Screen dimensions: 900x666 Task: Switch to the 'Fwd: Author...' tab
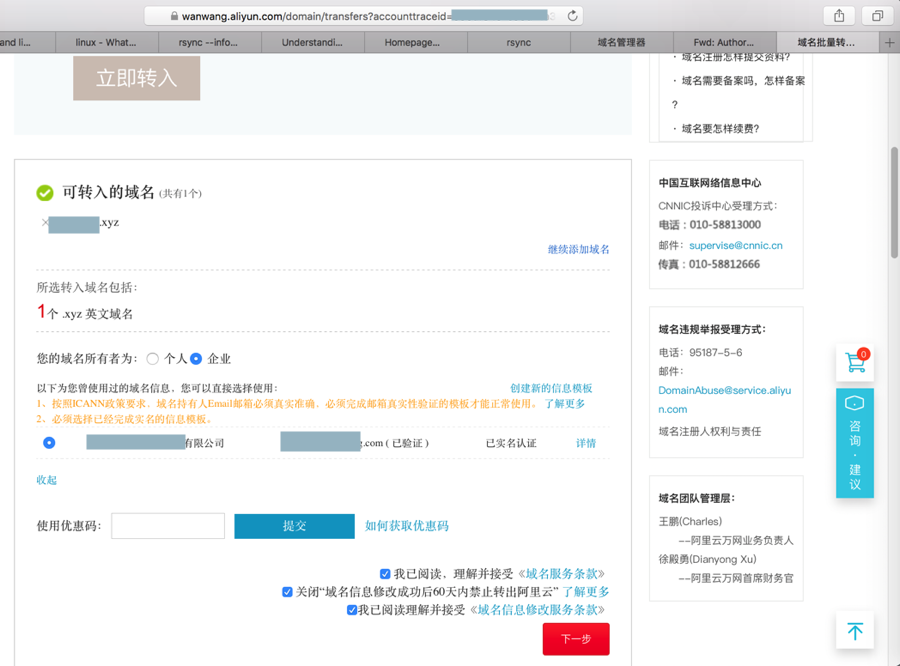(725, 42)
